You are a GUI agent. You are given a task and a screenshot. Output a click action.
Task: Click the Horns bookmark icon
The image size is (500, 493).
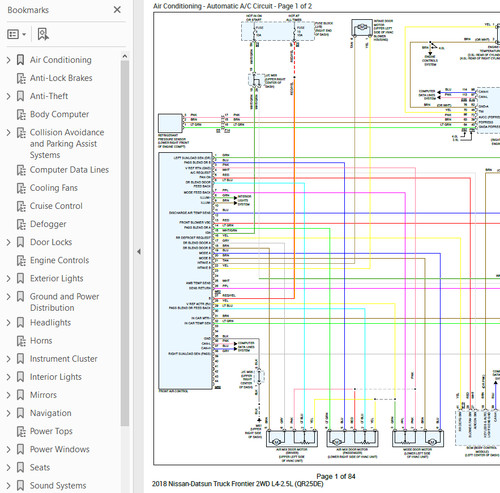pos(21,341)
